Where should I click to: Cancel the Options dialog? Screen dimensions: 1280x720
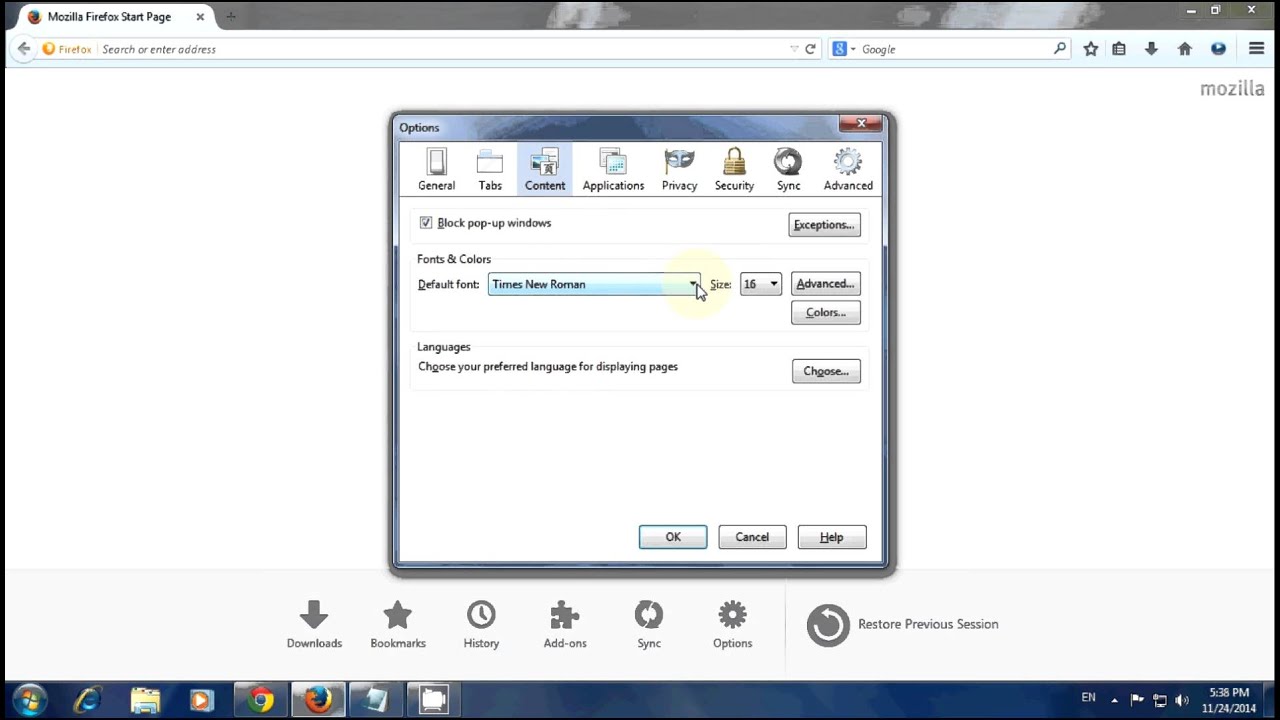click(752, 537)
